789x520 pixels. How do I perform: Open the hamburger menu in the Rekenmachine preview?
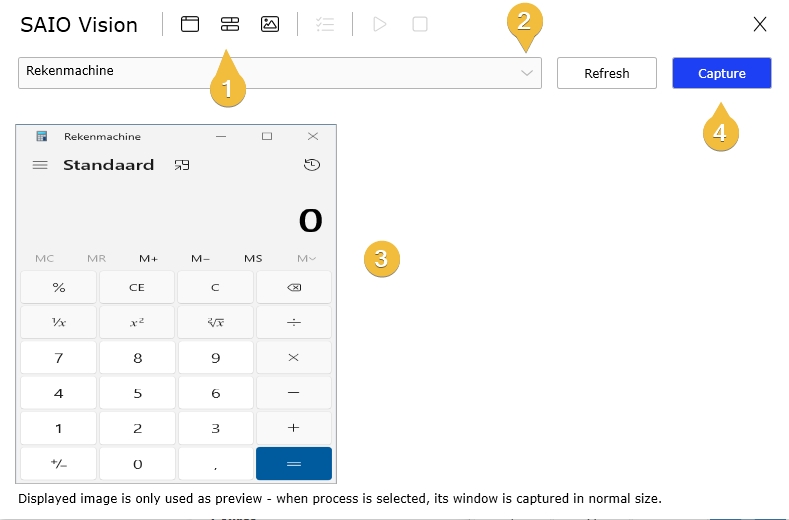40,165
